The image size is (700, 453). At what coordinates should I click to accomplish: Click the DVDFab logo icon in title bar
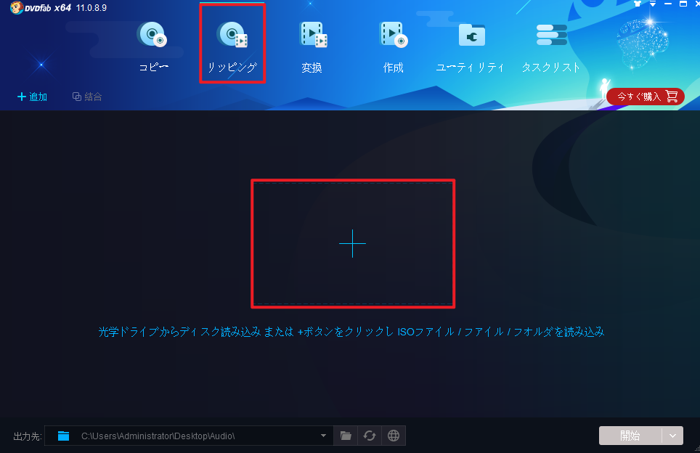pyautogui.click(x=17, y=8)
